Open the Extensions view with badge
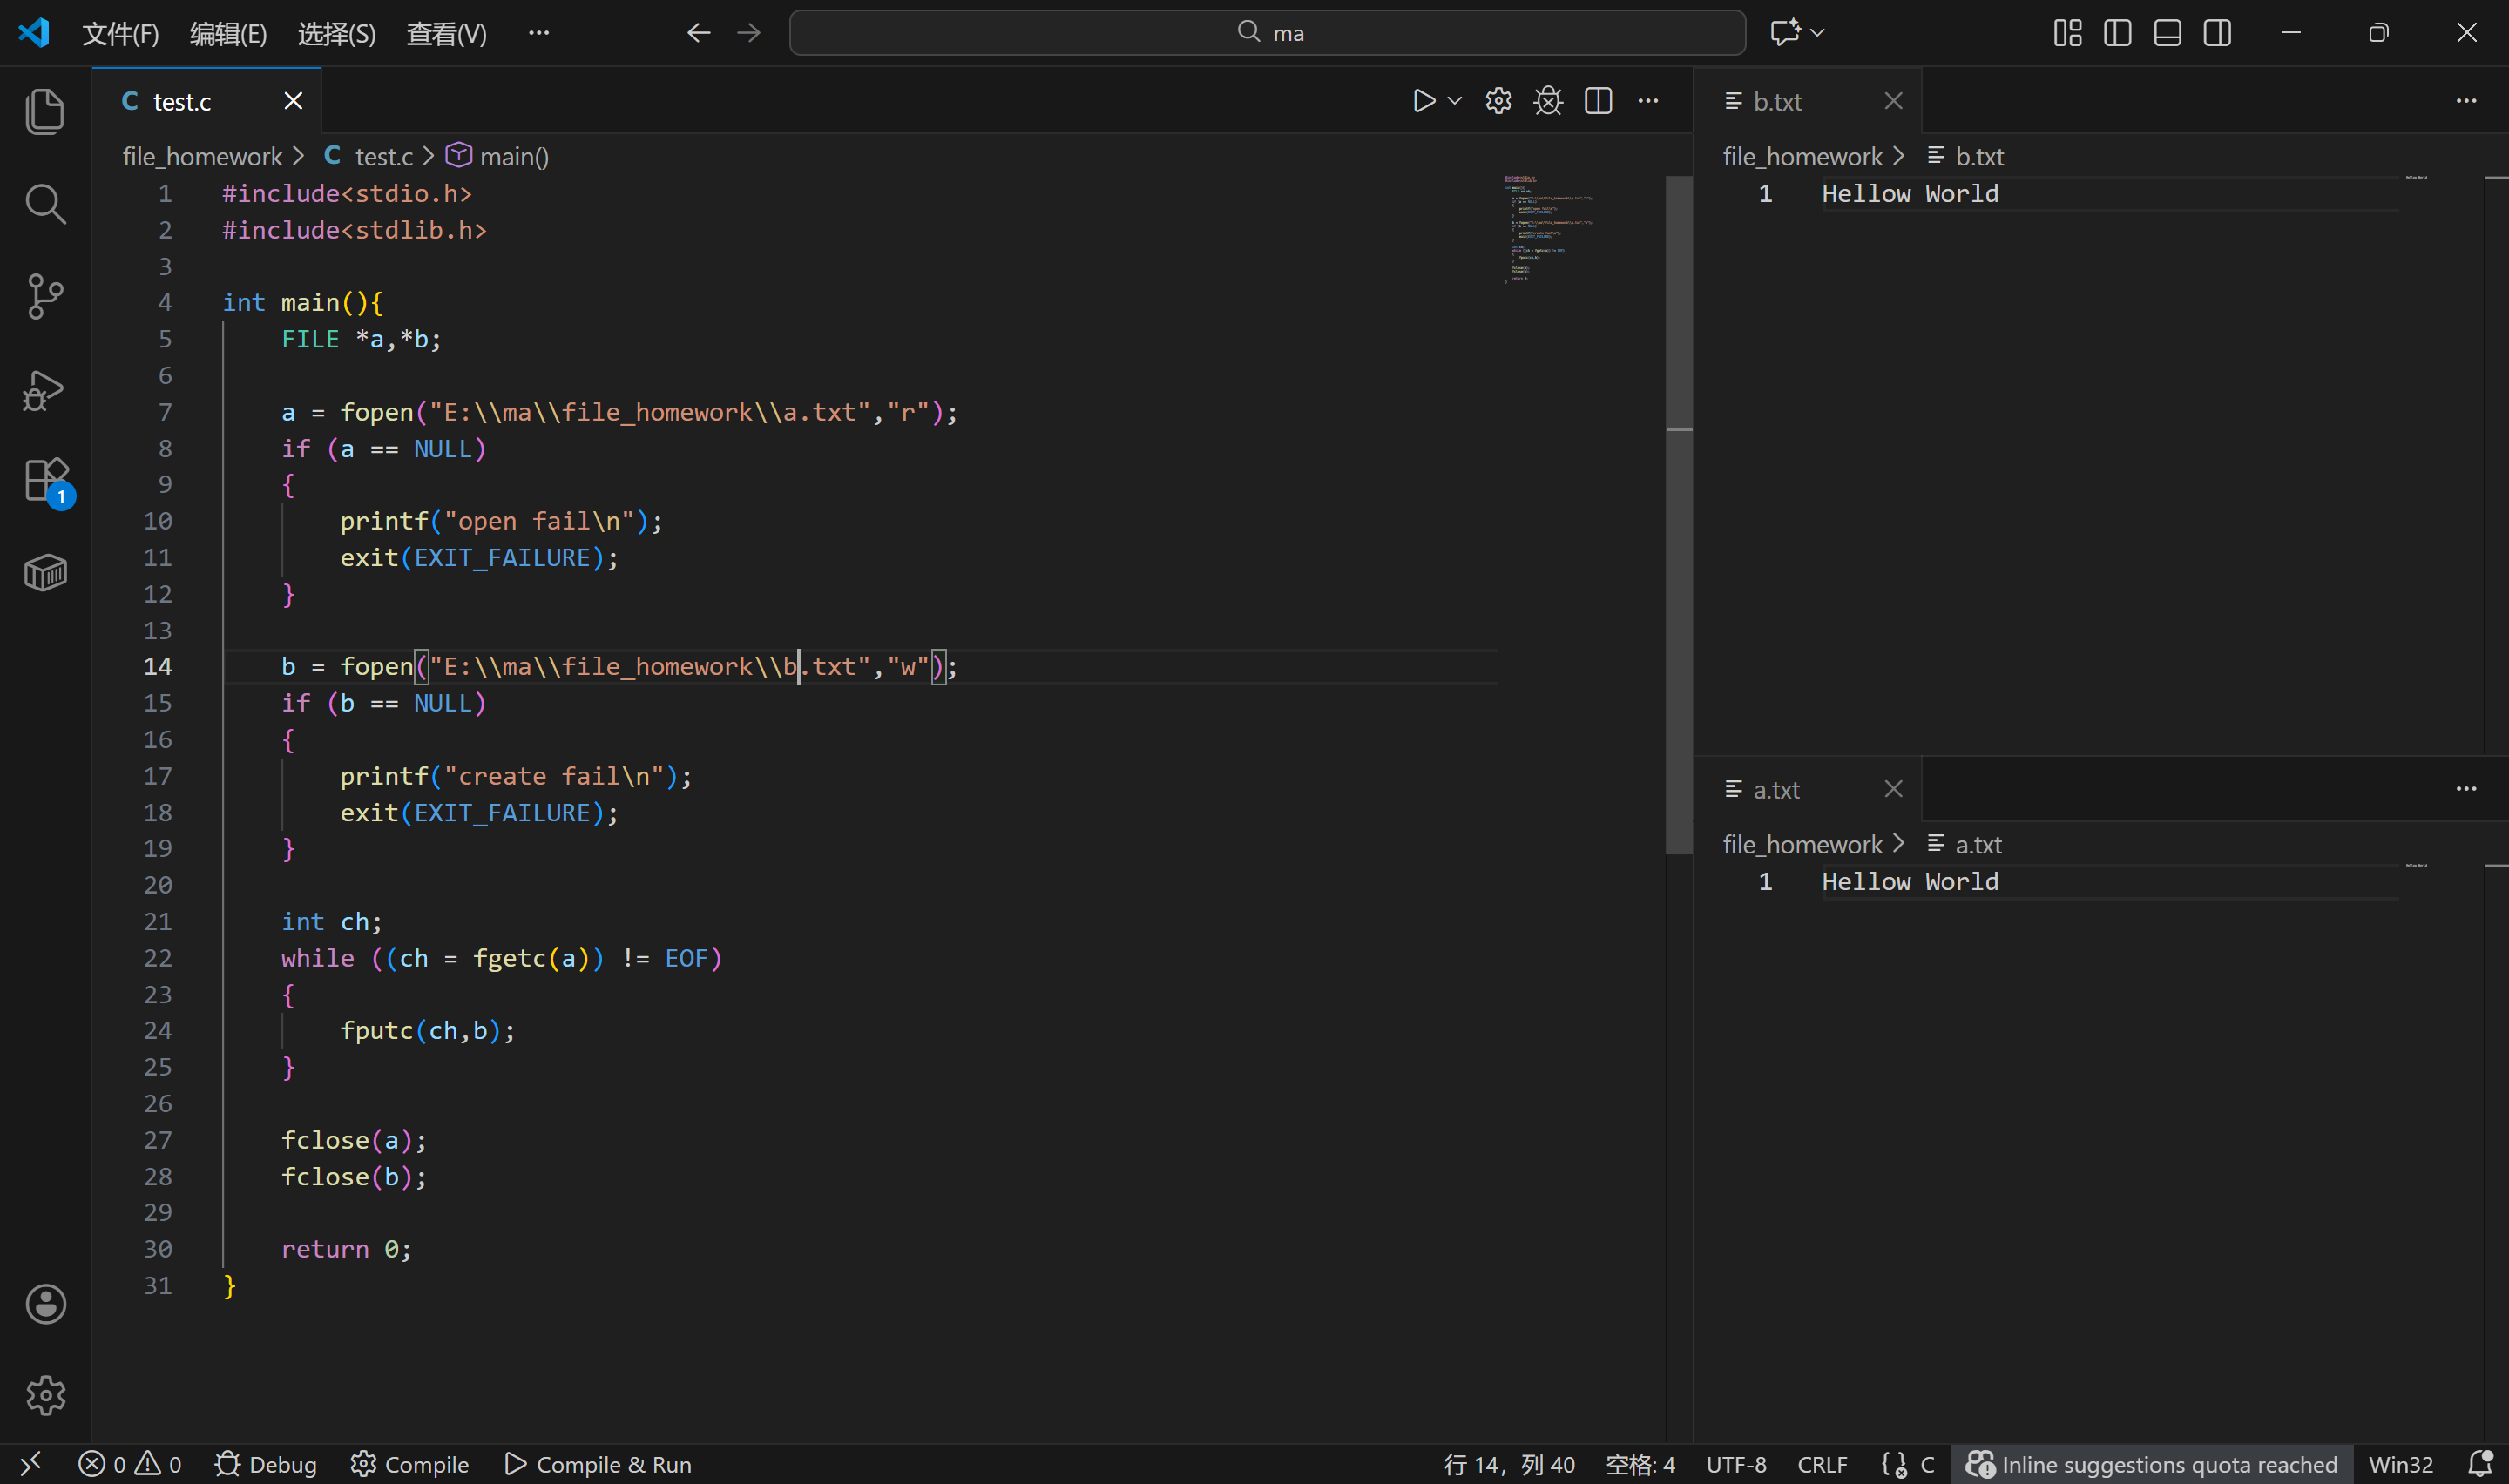This screenshot has height=1484, width=2509. click(45, 481)
